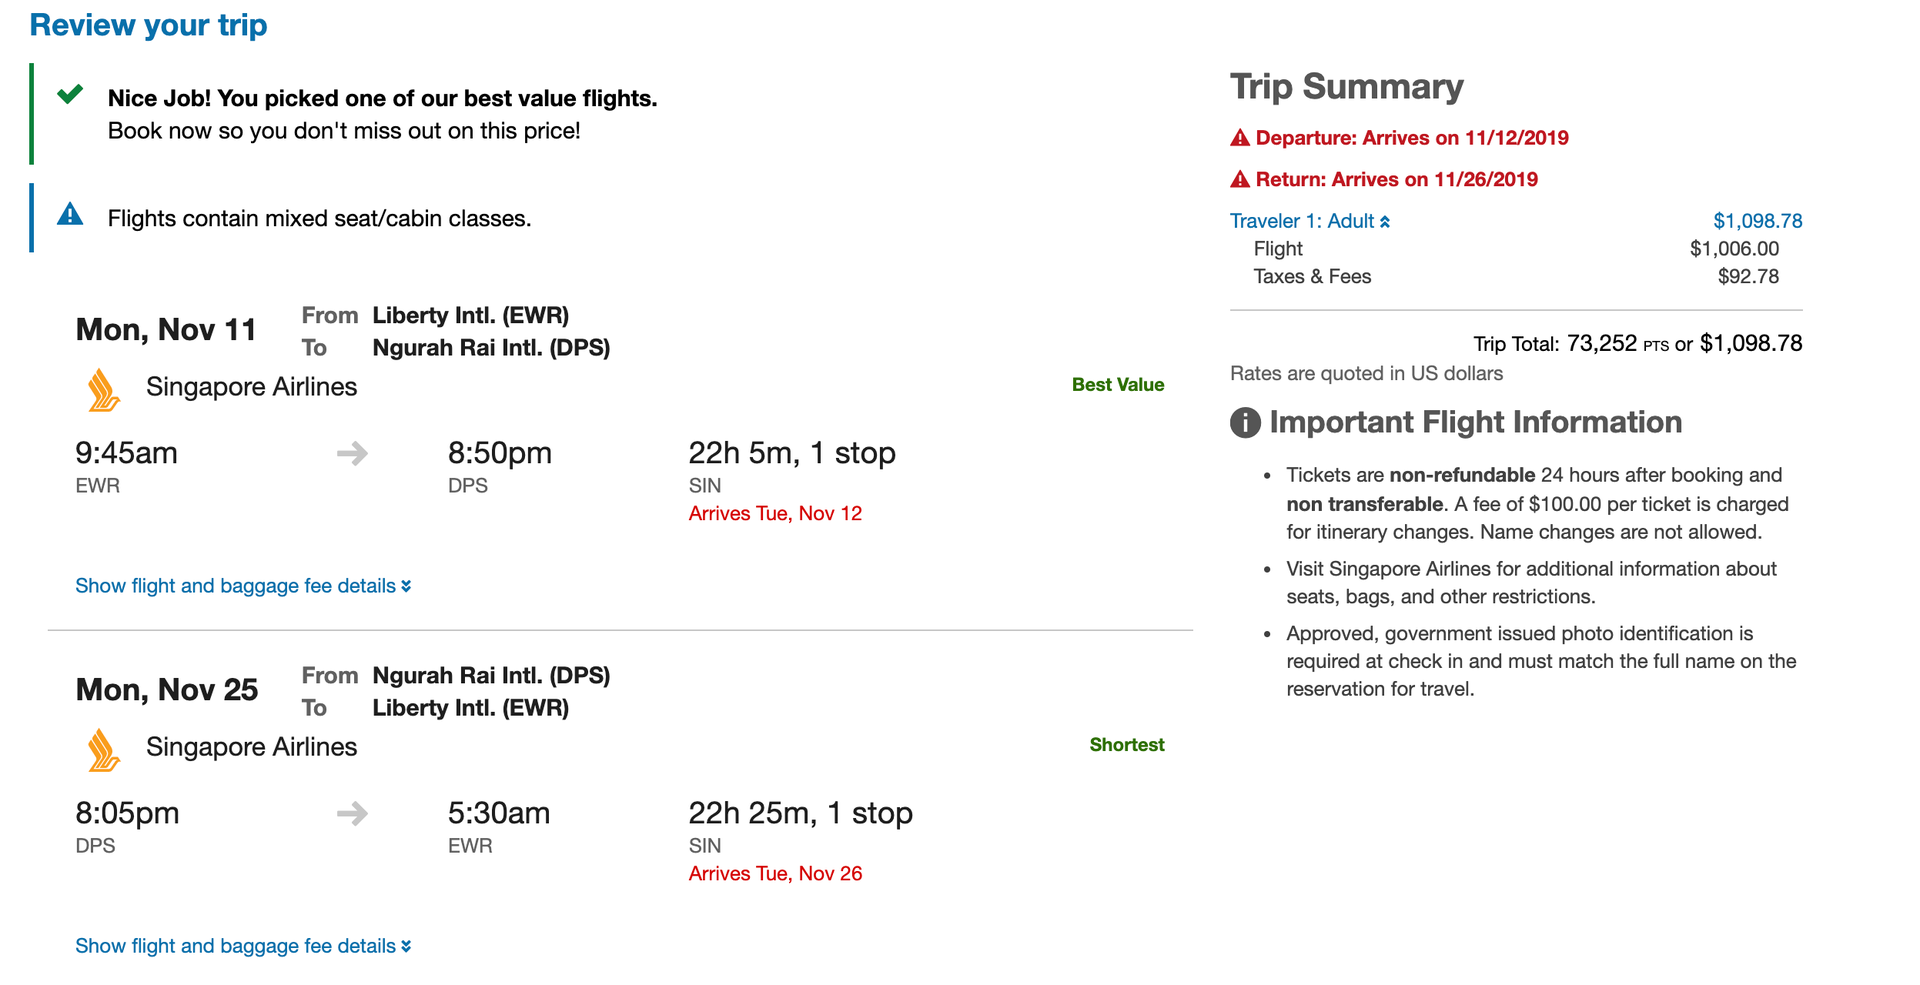The height and width of the screenshot is (985, 1920).
Task: Click the green checkmark next to best value message
Action: (x=69, y=96)
